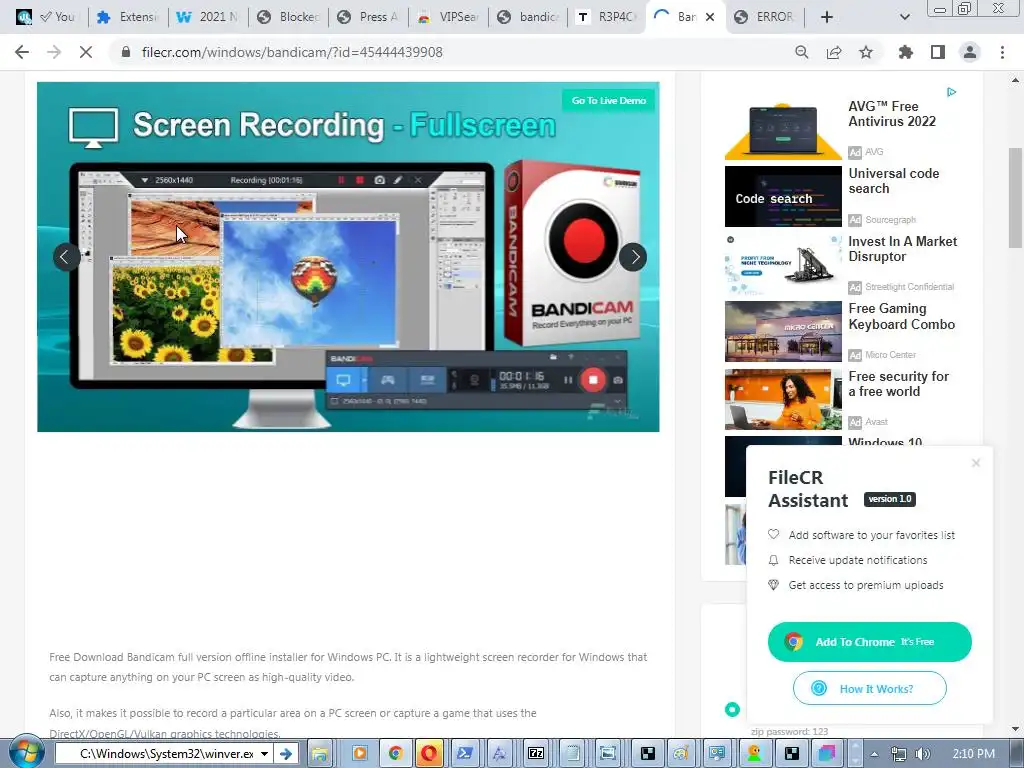Image resolution: width=1024 pixels, height=768 pixels.
Task: Open the network icon in system tray
Action: click(899, 754)
